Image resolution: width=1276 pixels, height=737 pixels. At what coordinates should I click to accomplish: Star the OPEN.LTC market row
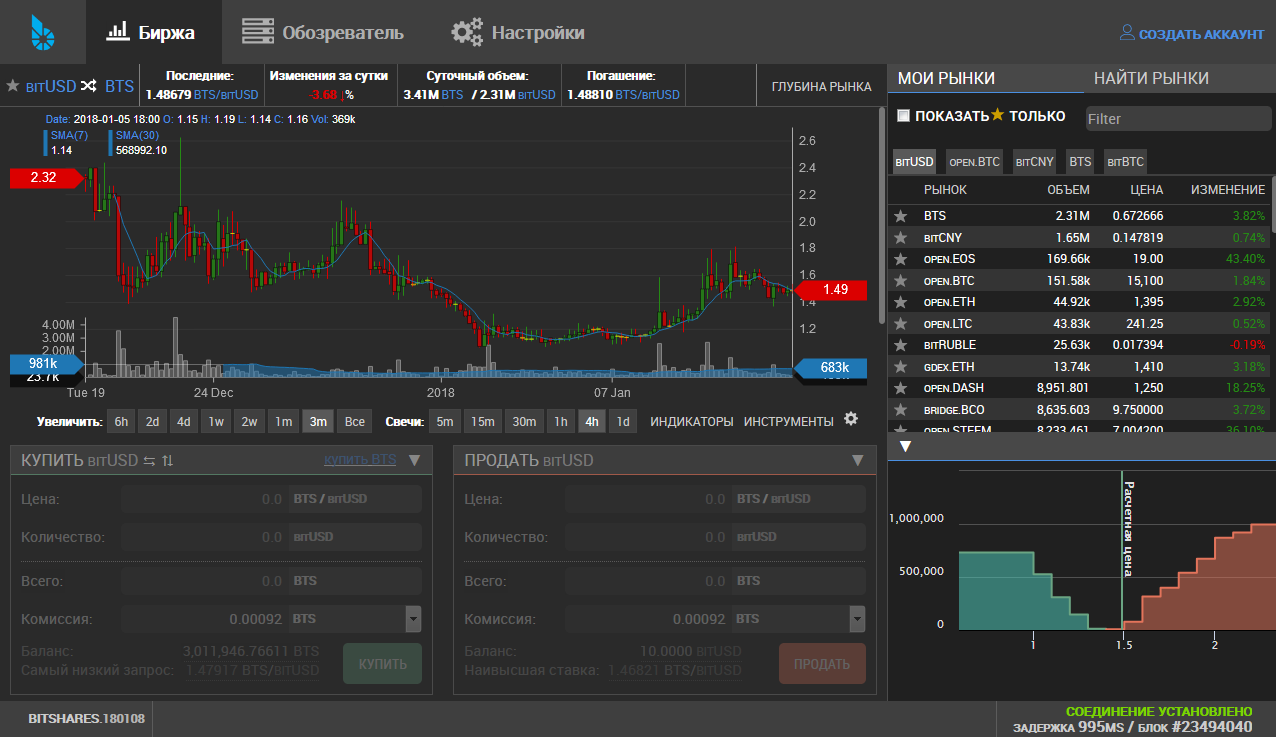901,323
